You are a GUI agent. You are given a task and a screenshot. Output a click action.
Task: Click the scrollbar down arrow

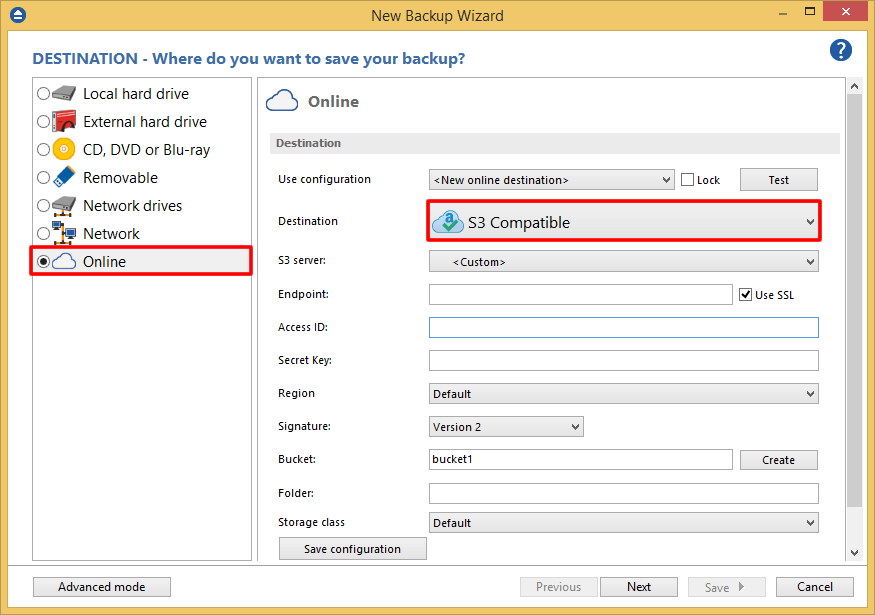[854, 552]
